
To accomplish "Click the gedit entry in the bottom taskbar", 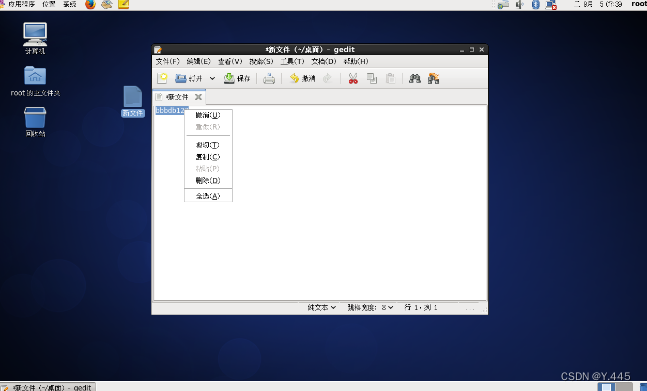I will tap(48, 387).
